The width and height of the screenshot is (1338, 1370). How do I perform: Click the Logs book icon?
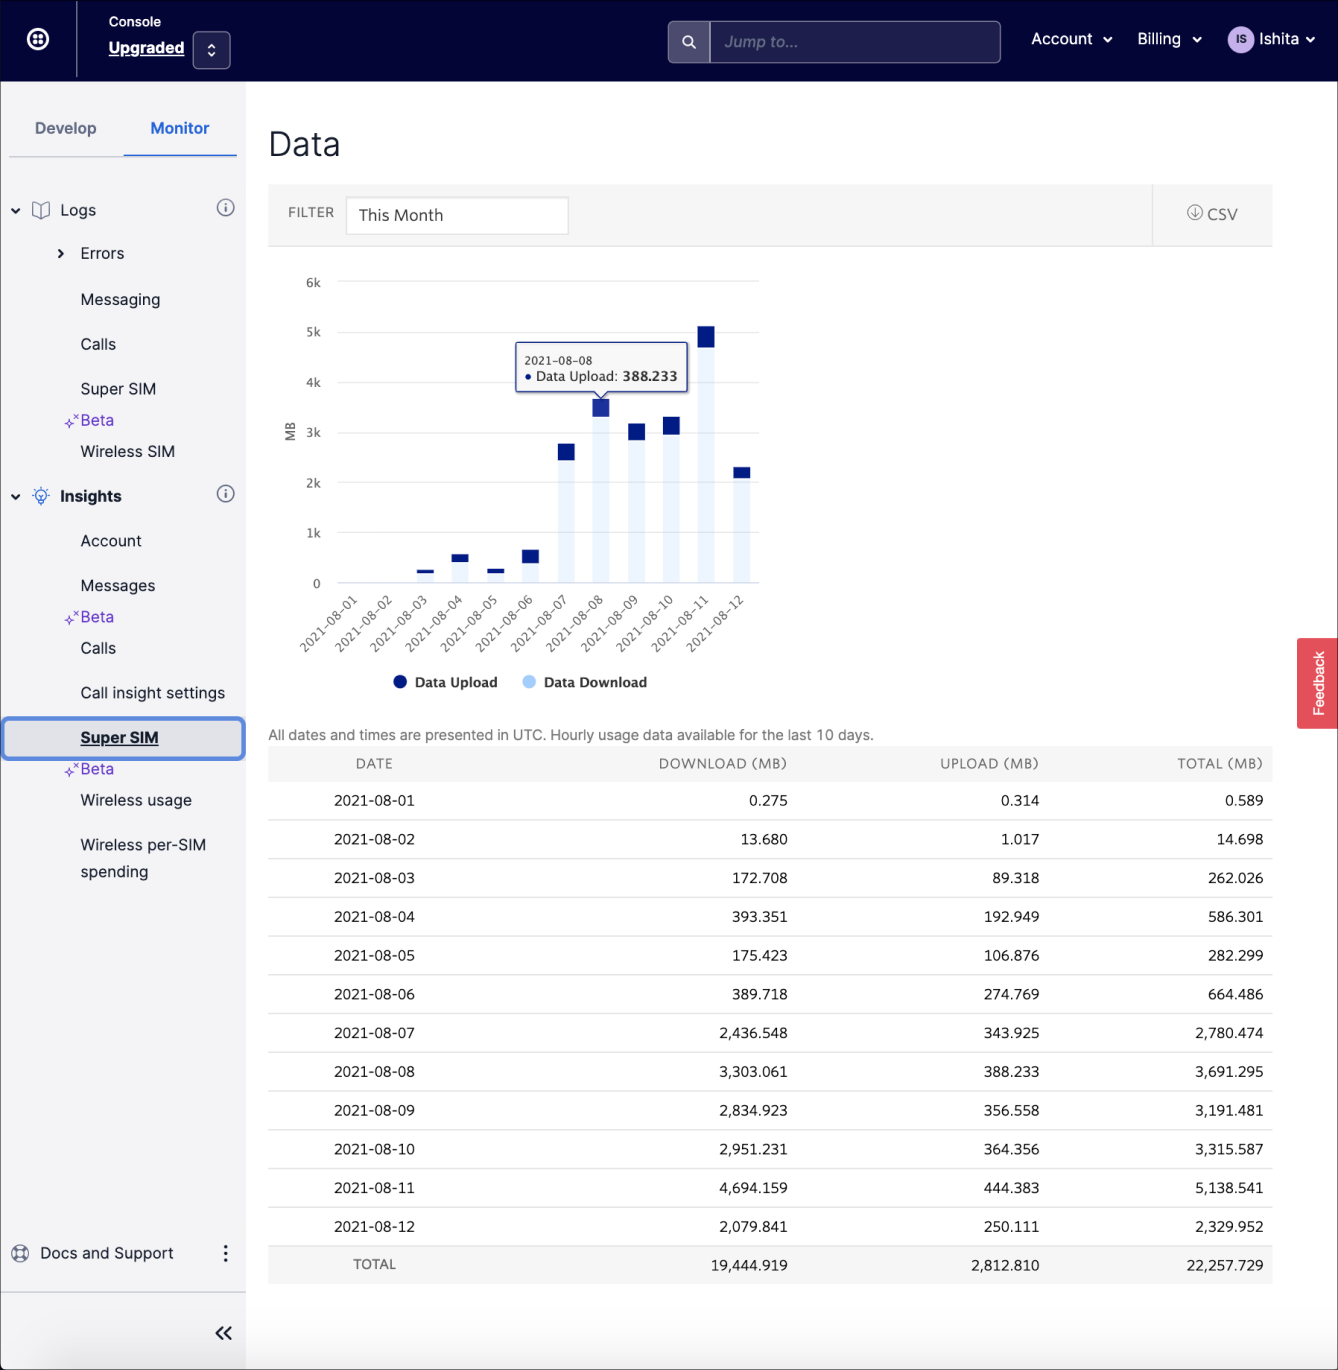[41, 210]
